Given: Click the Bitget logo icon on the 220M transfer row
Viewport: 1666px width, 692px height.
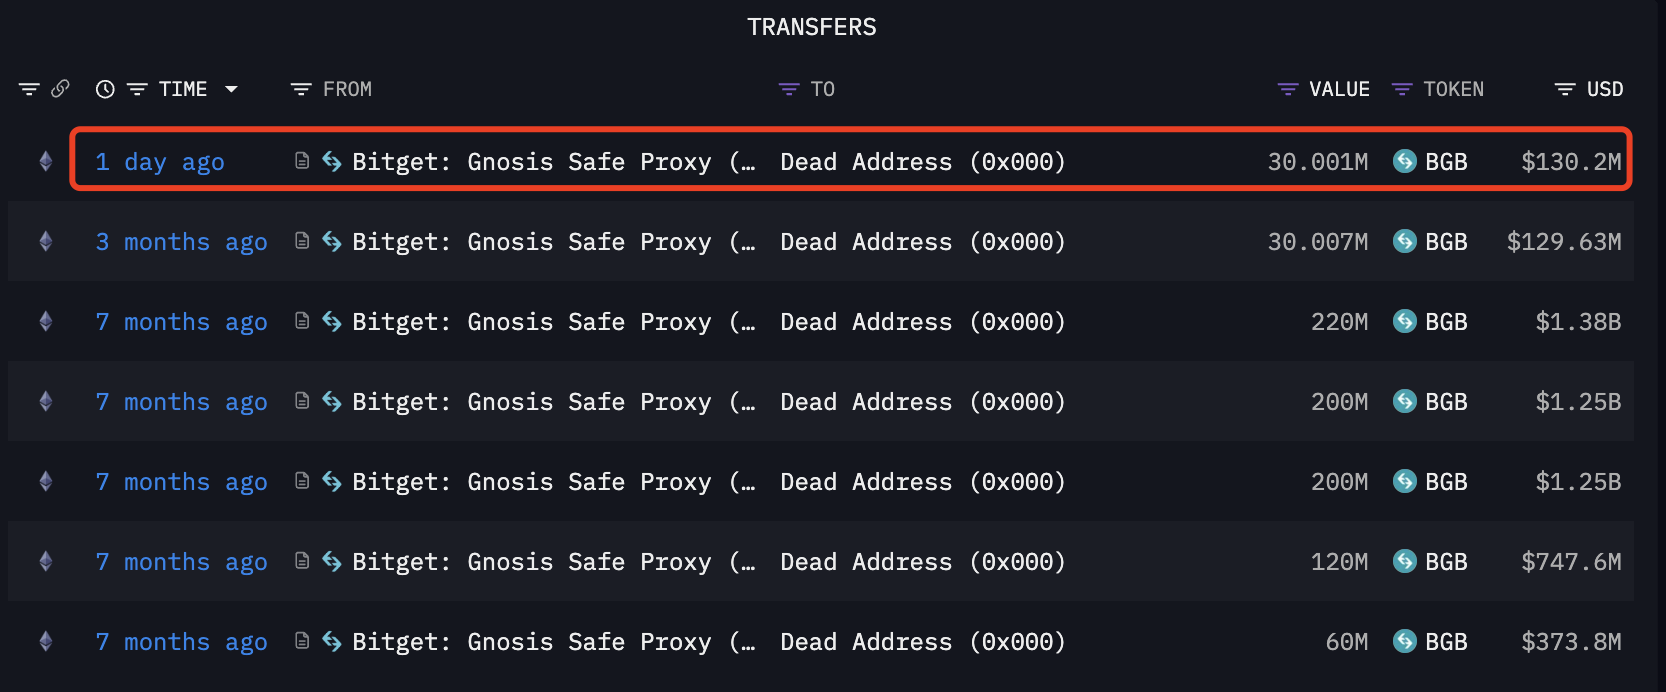Looking at the screenshot, I should [x=332, y=321].
